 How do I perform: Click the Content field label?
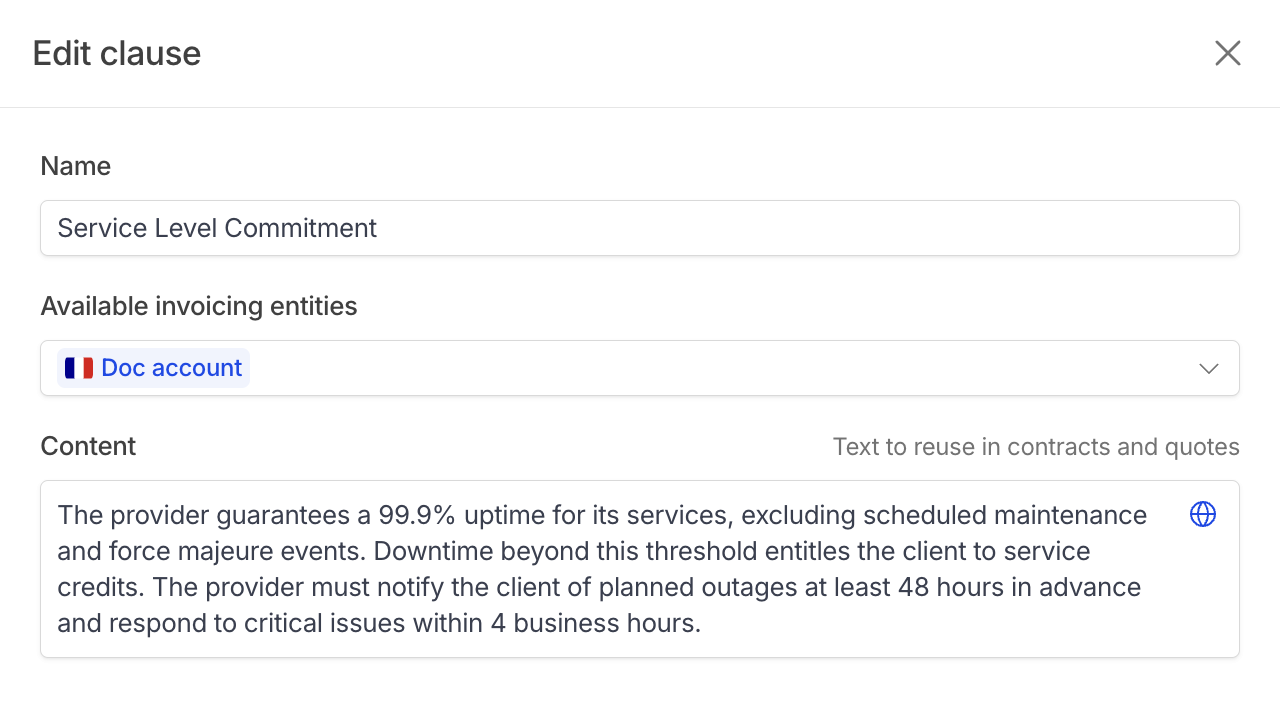(x=88, y=446)
